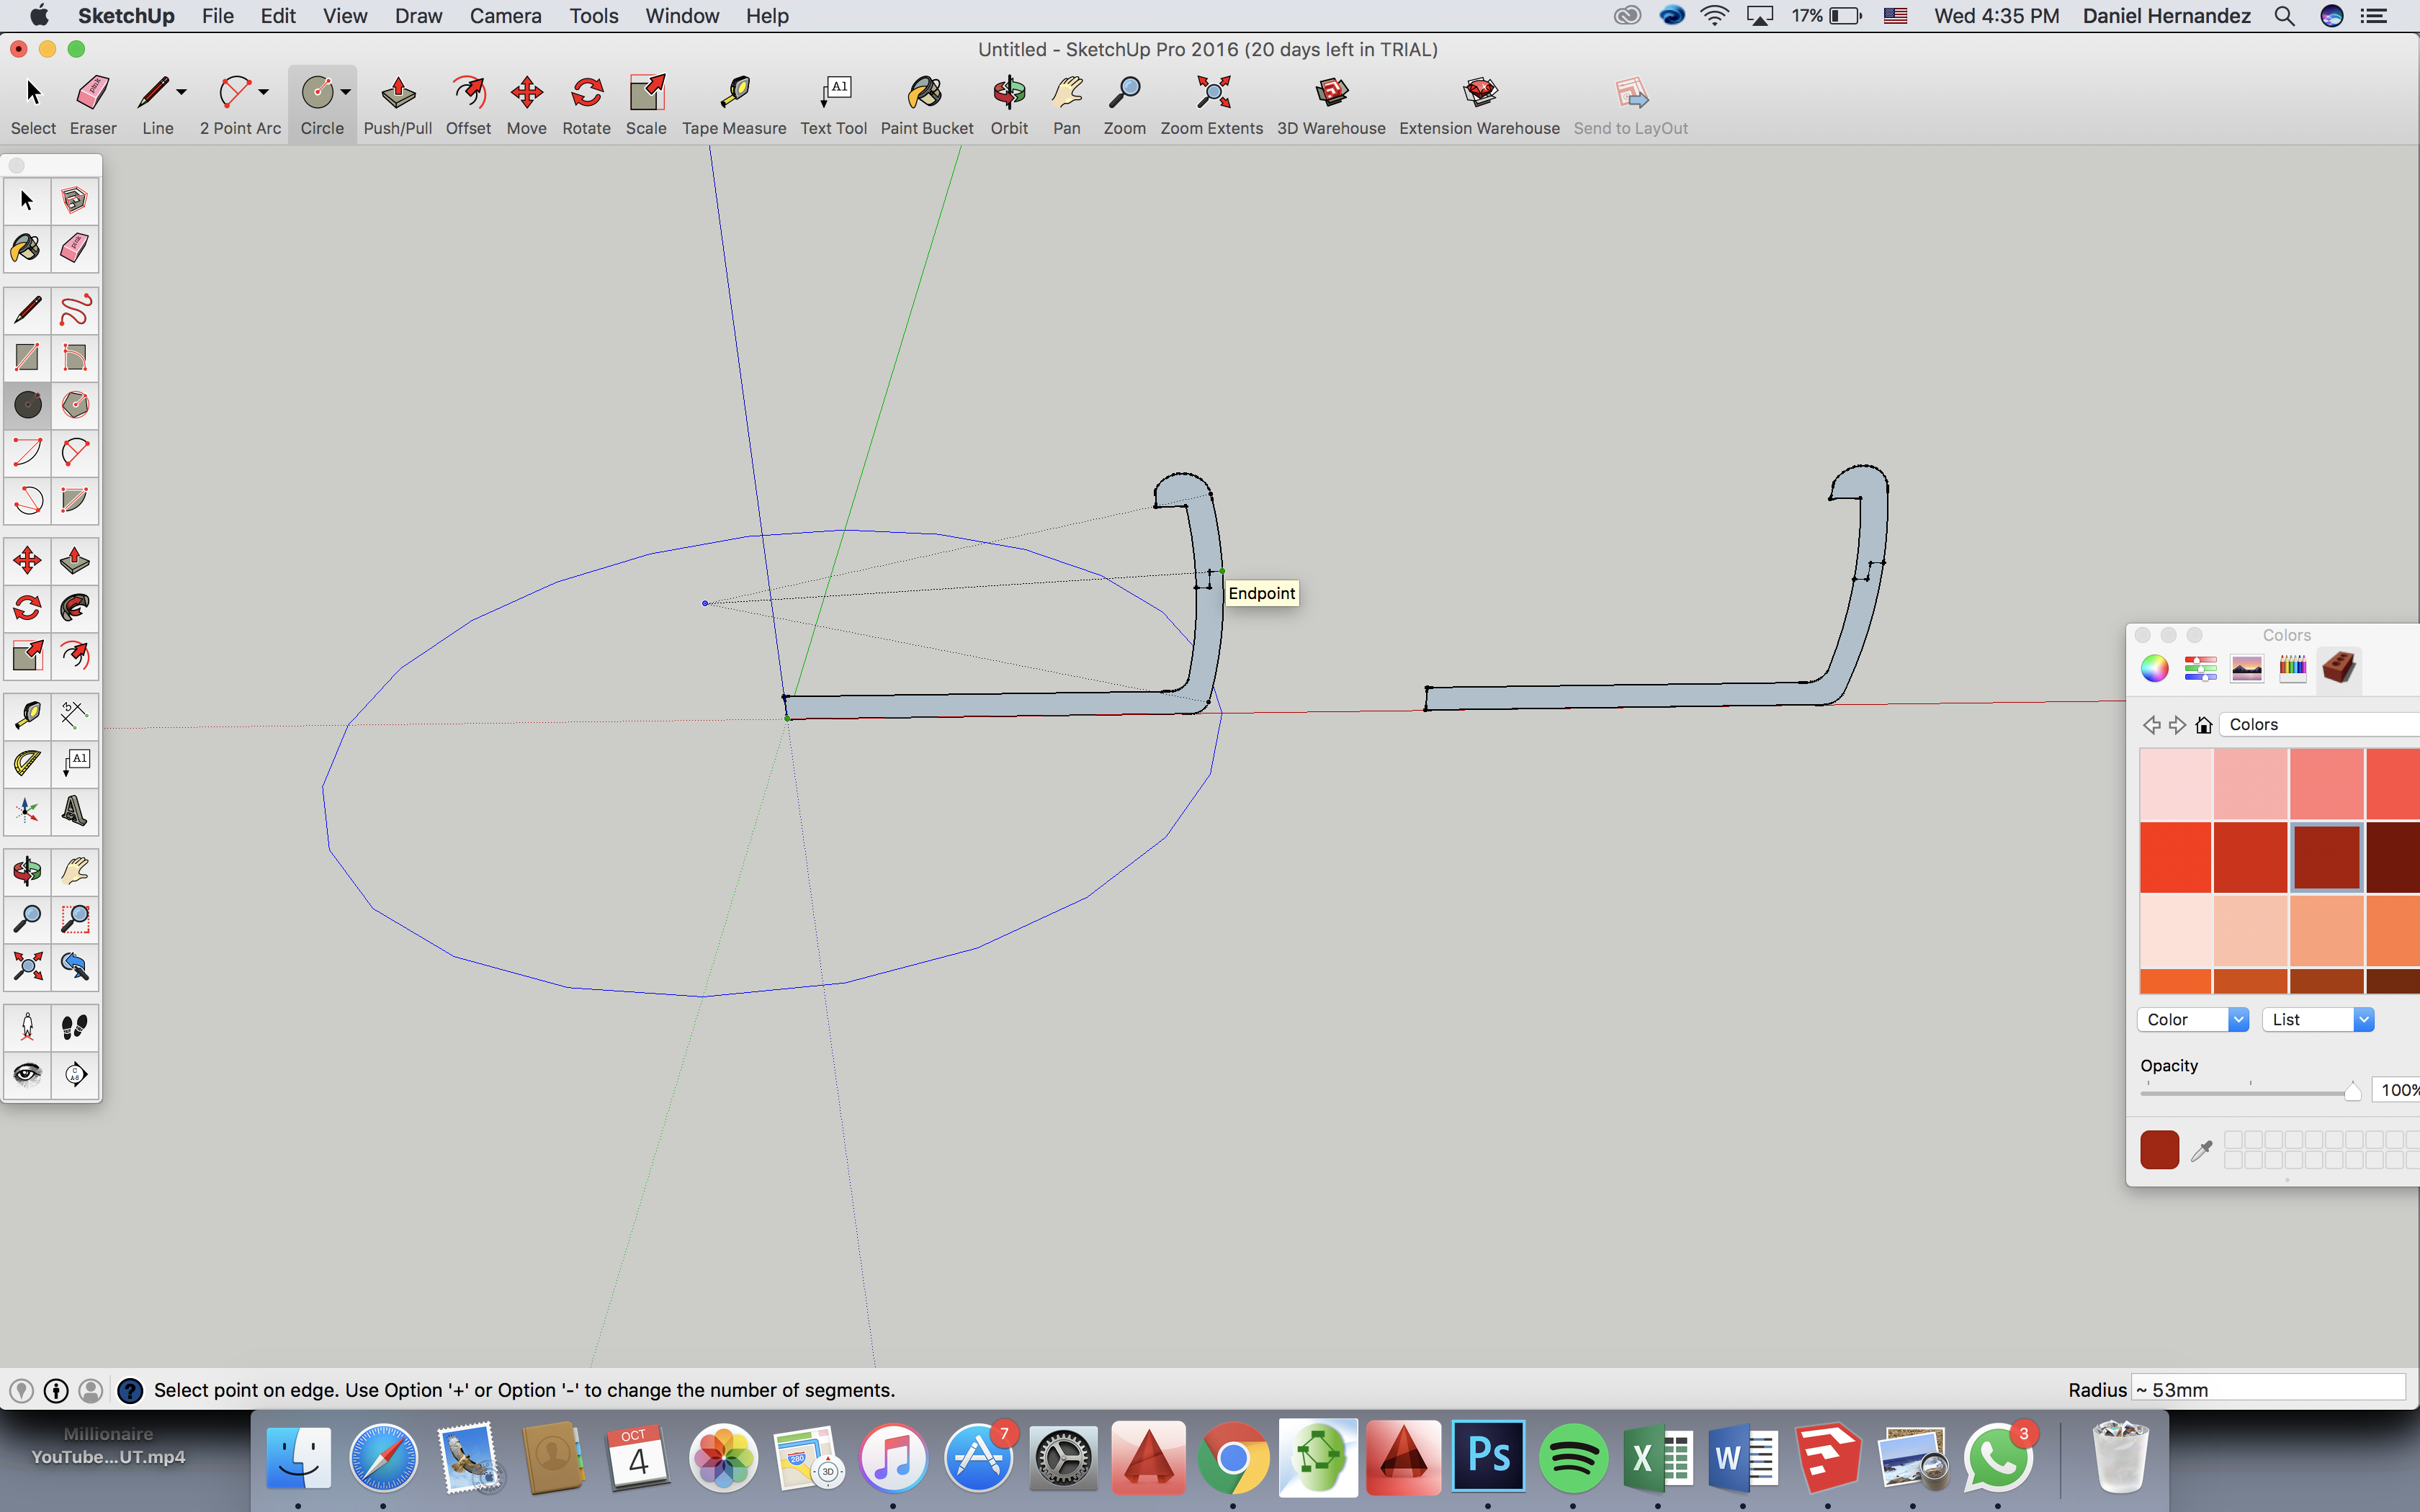Open the Circle tool dropdown arrow
This screenshot has width=2420, height=1512.
point(346,92)
